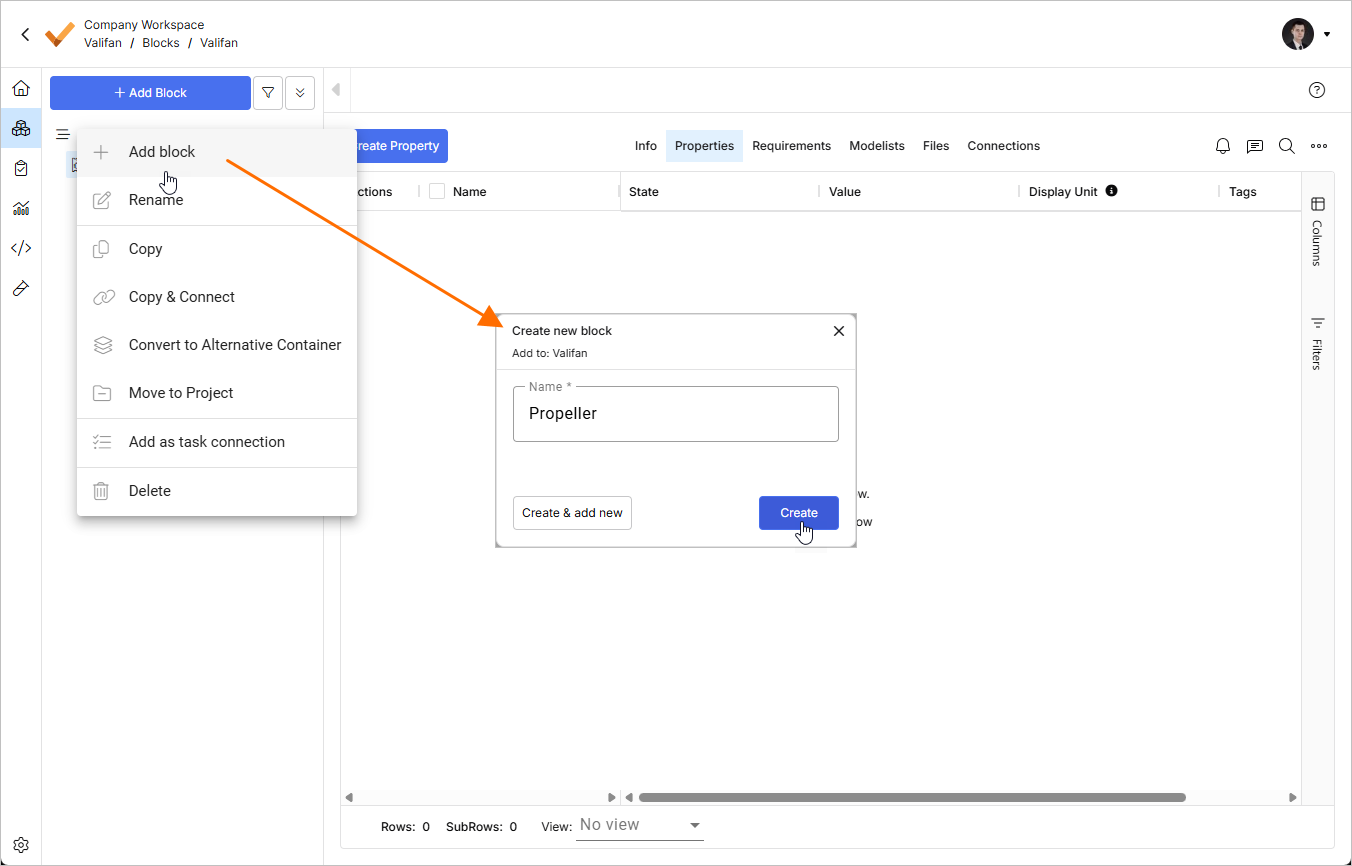
Task: Click the filter funnel icon
Action: click(268, 93)
